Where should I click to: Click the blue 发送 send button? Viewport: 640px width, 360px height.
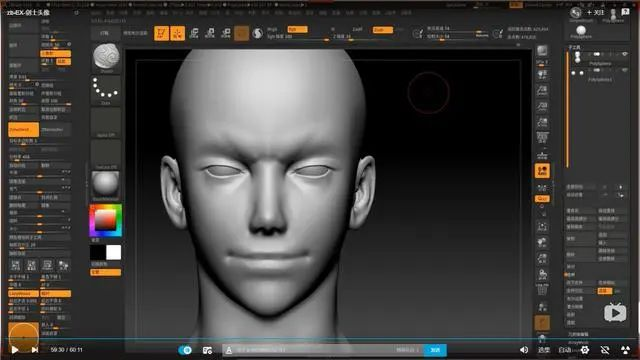click(435, 350)
